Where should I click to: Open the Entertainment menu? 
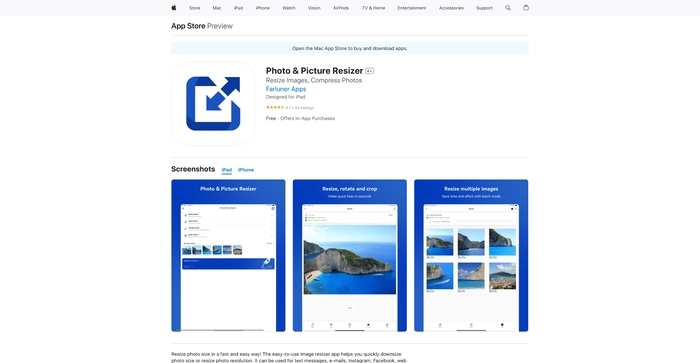click(x=412, y=8)
